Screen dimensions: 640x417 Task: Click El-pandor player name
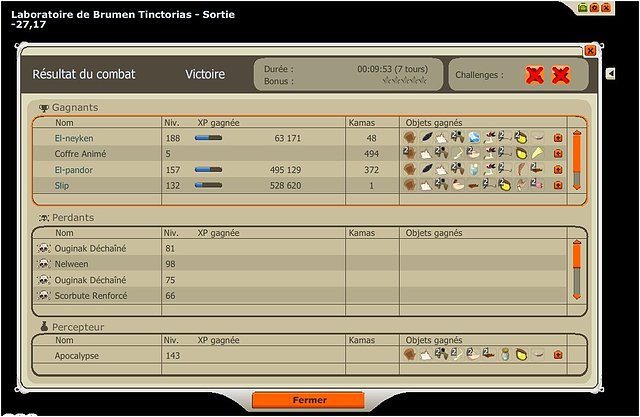(x=73, y=170)
